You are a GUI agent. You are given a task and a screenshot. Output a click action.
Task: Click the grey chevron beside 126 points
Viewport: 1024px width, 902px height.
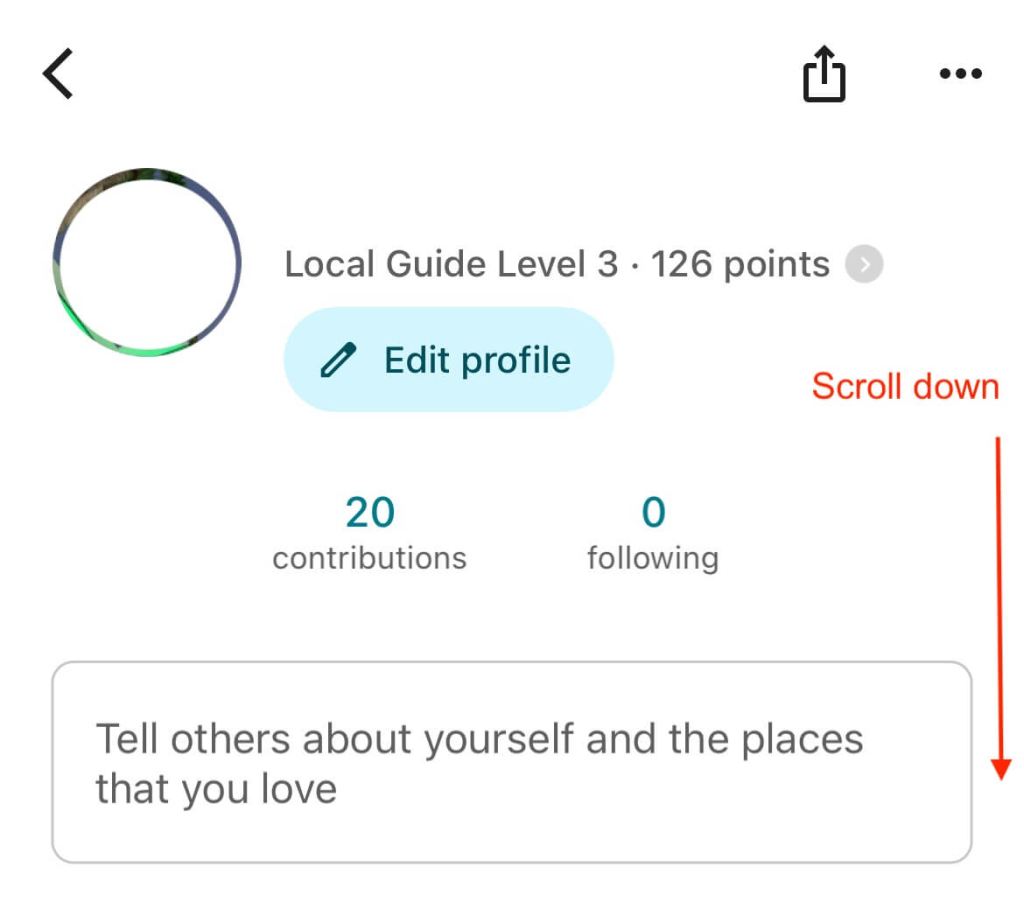point(864,265)
